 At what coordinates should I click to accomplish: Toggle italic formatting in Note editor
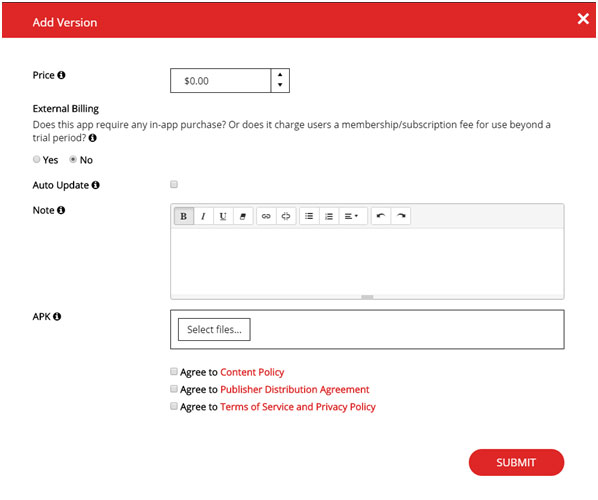(204, 216)
